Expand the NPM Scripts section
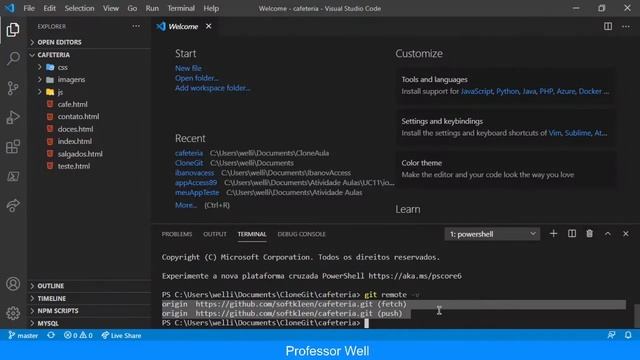Screen dimensions: 640x360 [58, 311]
